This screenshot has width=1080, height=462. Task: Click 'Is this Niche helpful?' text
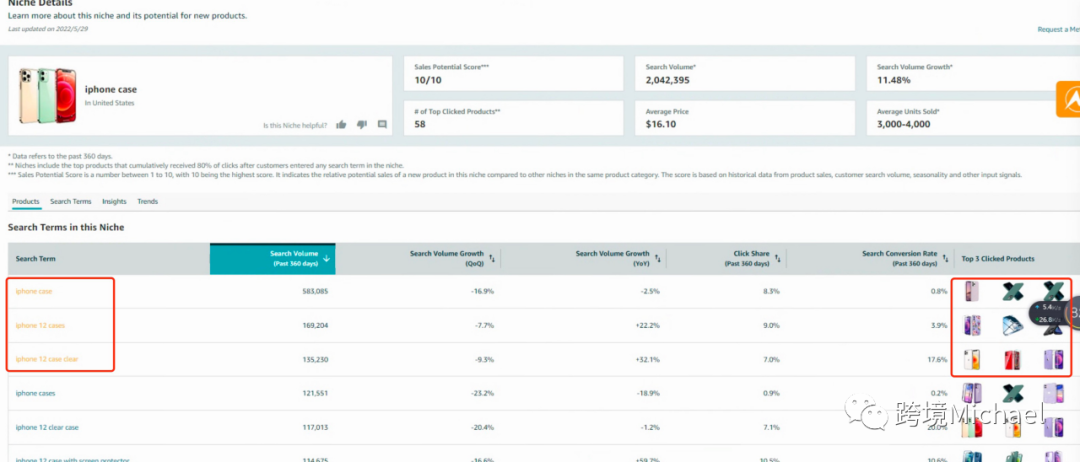coord(295,125)
